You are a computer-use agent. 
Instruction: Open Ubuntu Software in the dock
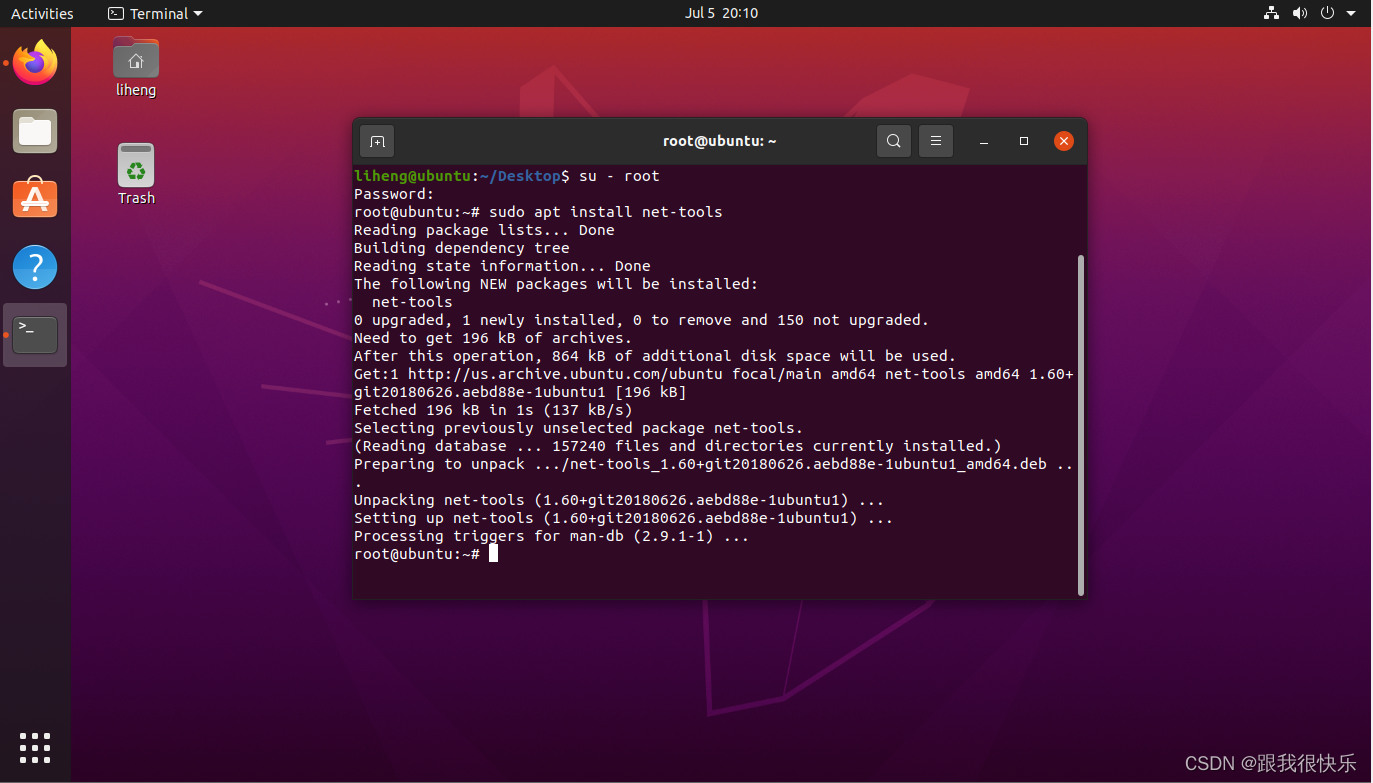(35, 198)
